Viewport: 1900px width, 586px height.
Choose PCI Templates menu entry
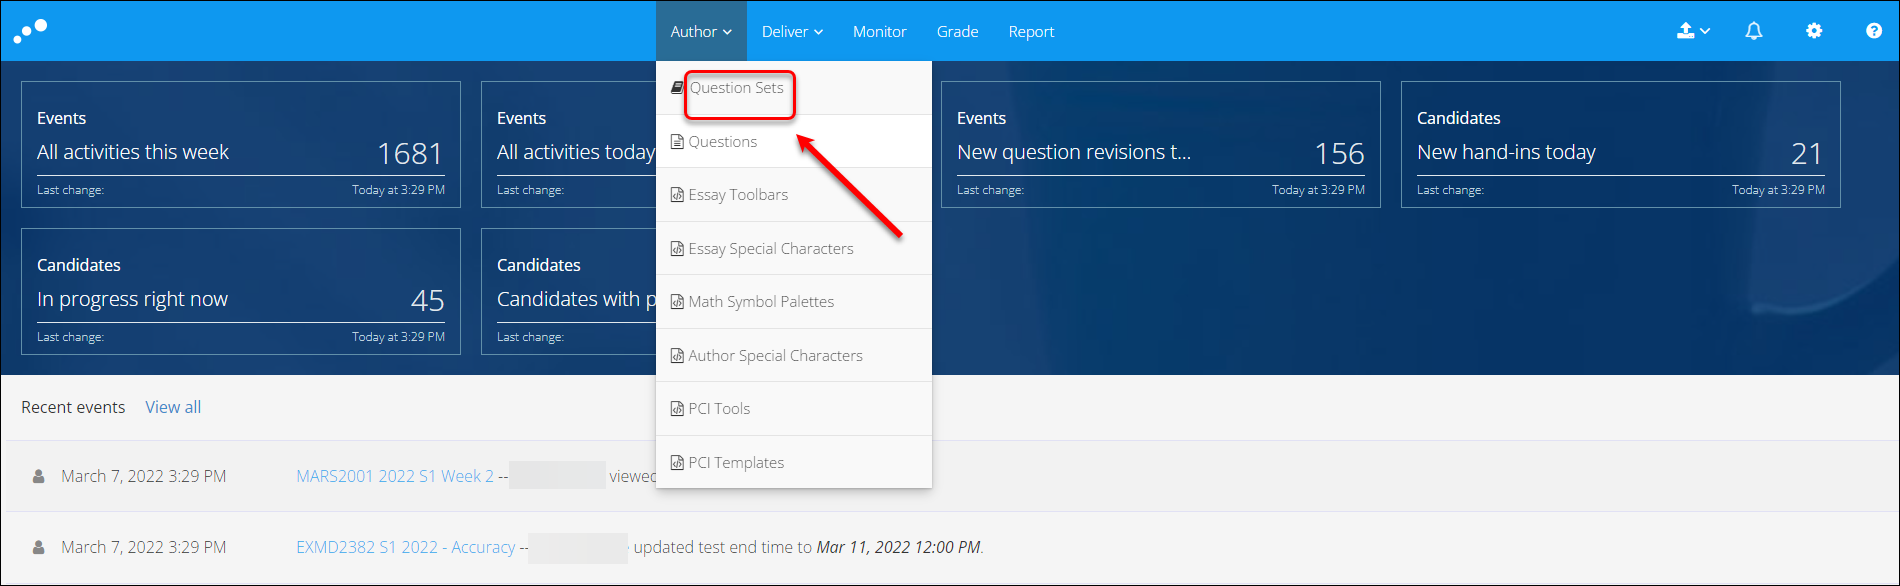coord(794,463)
